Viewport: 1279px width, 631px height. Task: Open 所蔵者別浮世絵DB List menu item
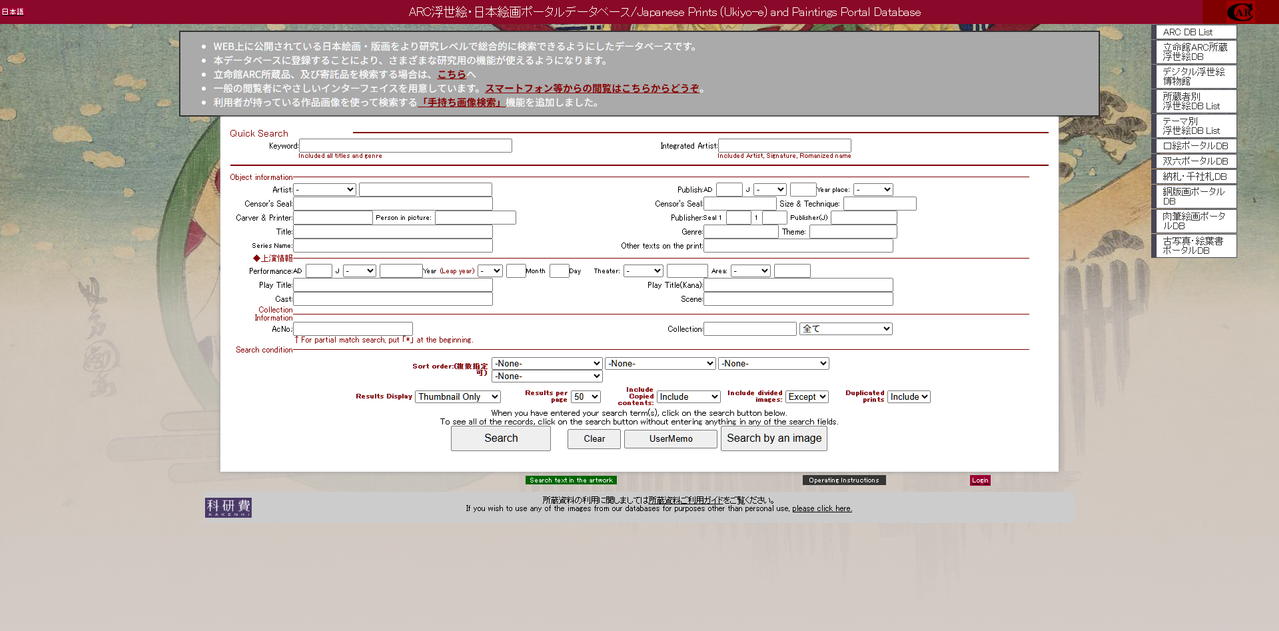1194,101
